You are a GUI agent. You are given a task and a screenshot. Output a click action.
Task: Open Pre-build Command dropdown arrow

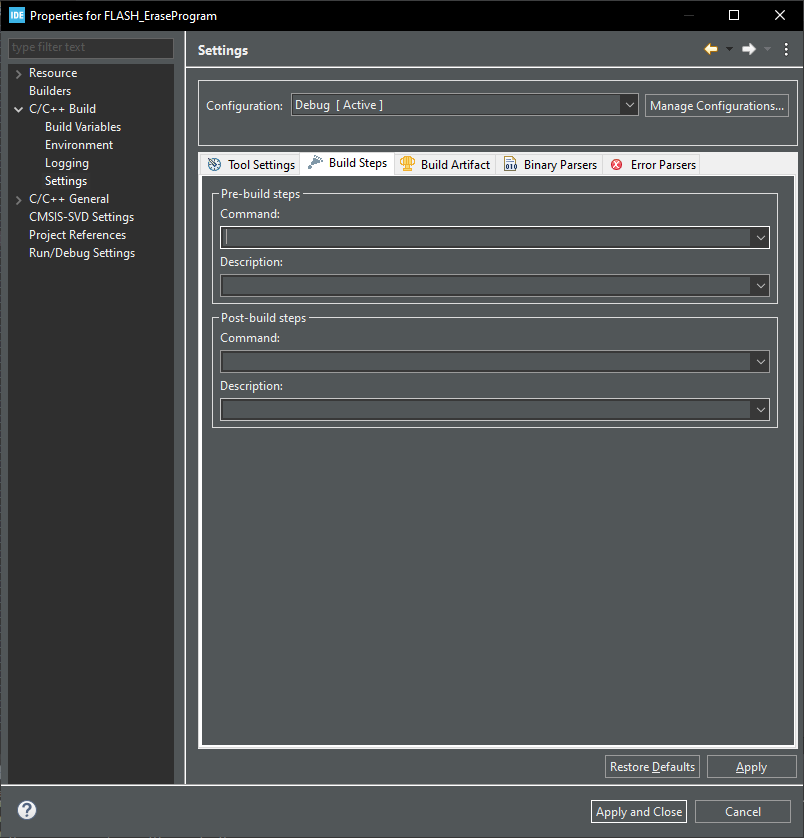[x=760, y=238]
